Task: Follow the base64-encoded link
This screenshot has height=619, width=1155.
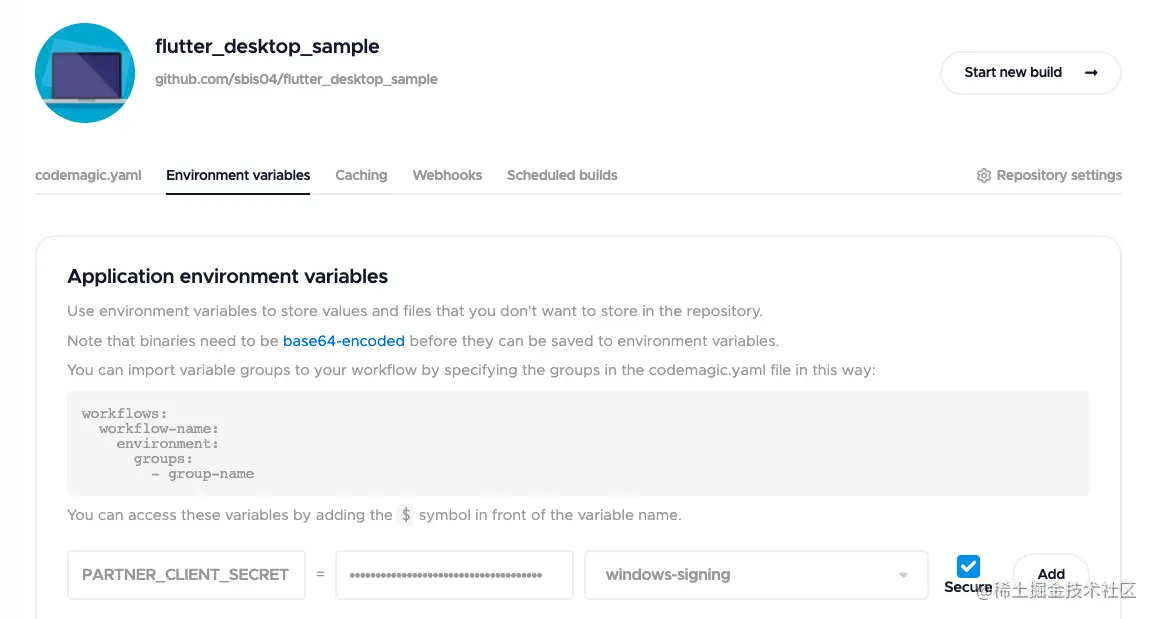Action: (344, 341)
